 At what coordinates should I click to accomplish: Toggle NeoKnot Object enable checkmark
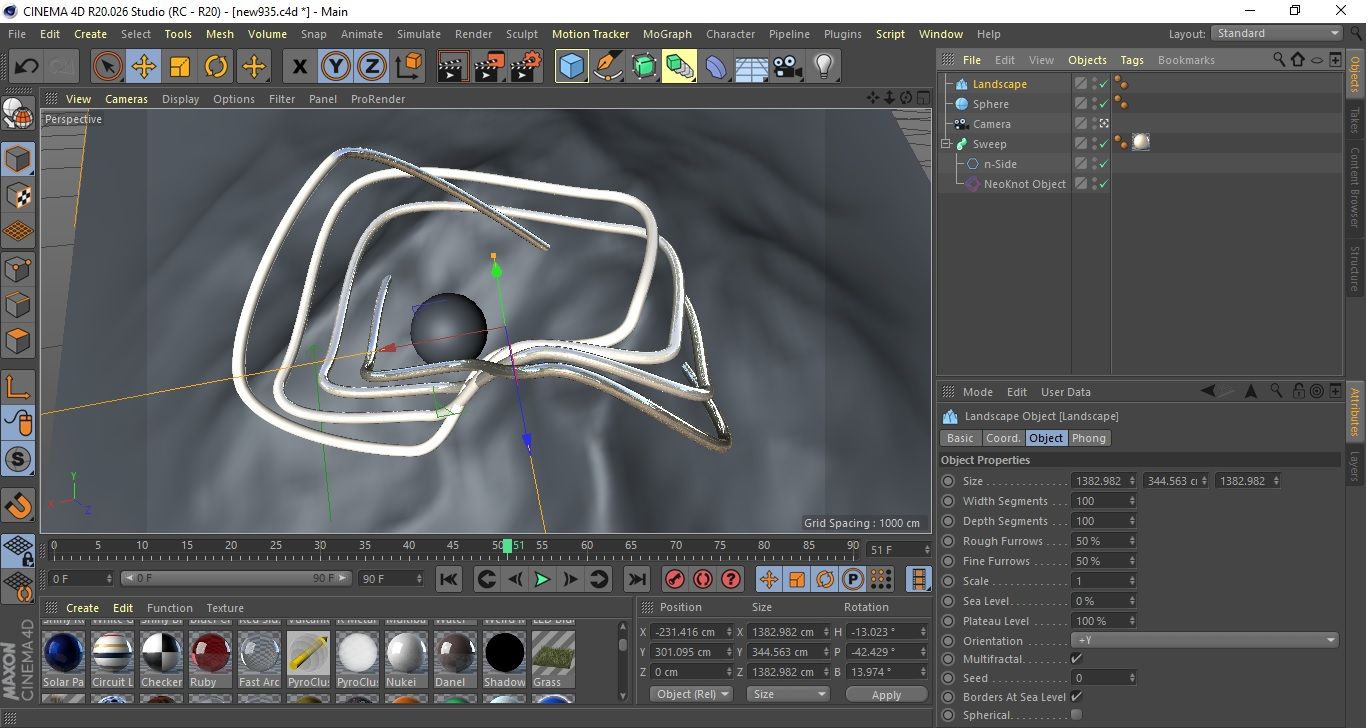(x=1103, y=184)
